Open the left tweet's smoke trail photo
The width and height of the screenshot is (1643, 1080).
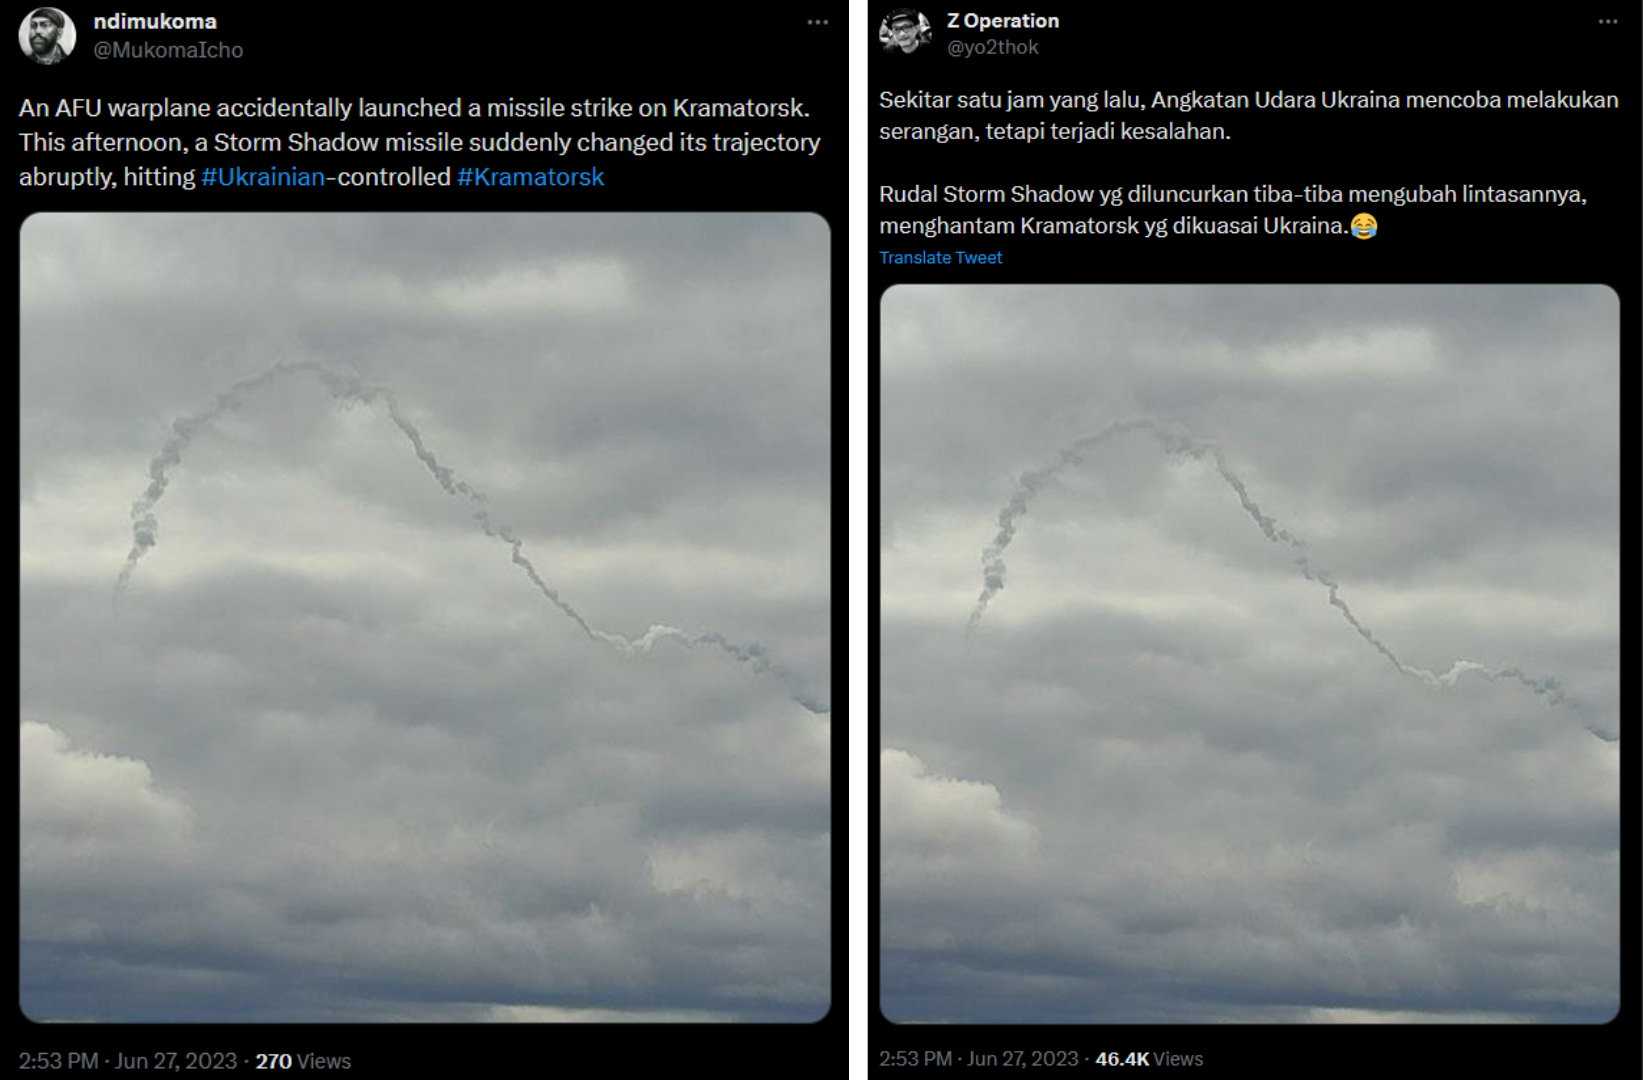pyautogui.click(x=425, y=617)
